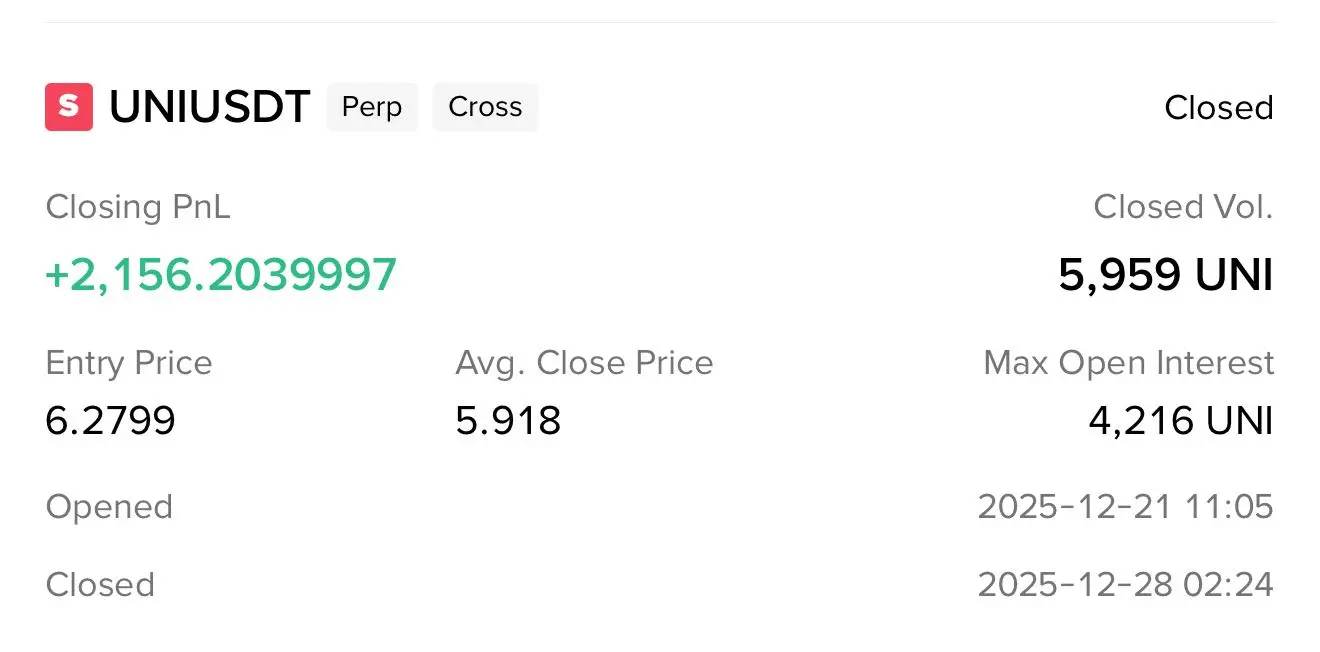Click the Entry Price label
Viewport: 1320px width, 652px height.
(129, 363)
